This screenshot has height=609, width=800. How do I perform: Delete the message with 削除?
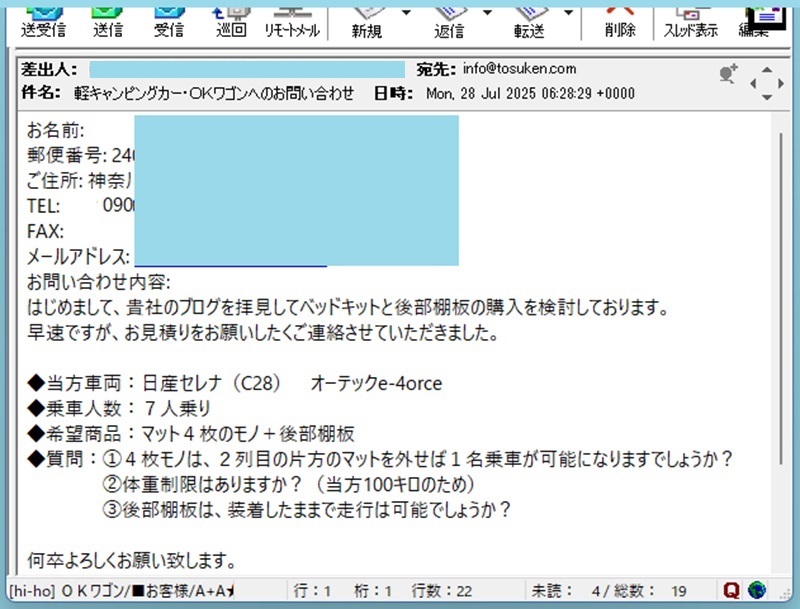(620, 20)
